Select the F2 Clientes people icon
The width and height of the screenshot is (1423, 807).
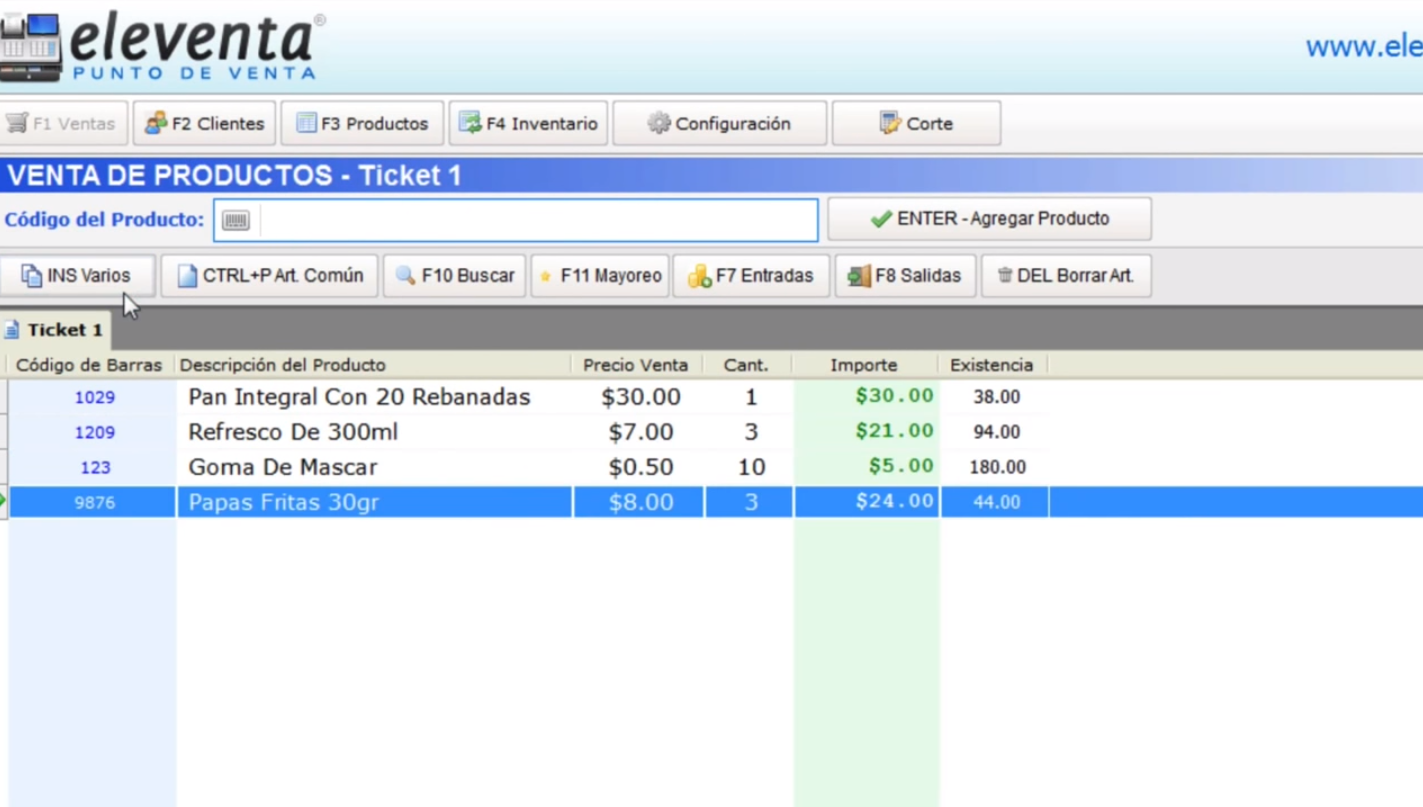tap(157, 122)
